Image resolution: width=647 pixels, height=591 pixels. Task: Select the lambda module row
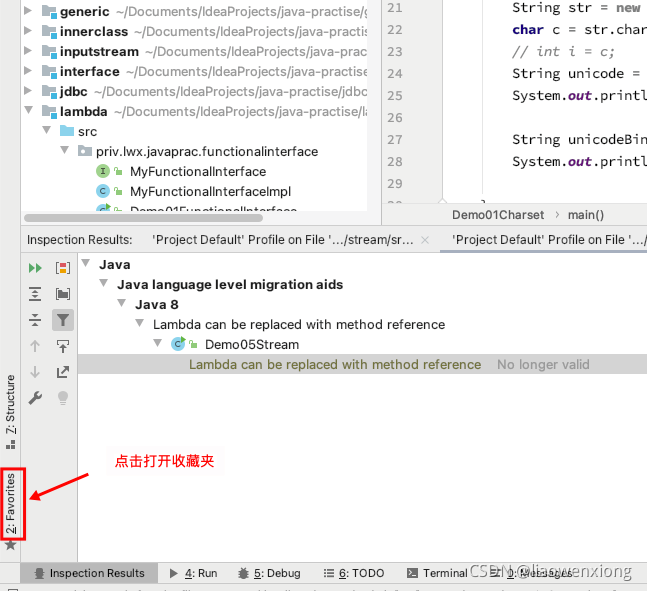tap(194, 112)
